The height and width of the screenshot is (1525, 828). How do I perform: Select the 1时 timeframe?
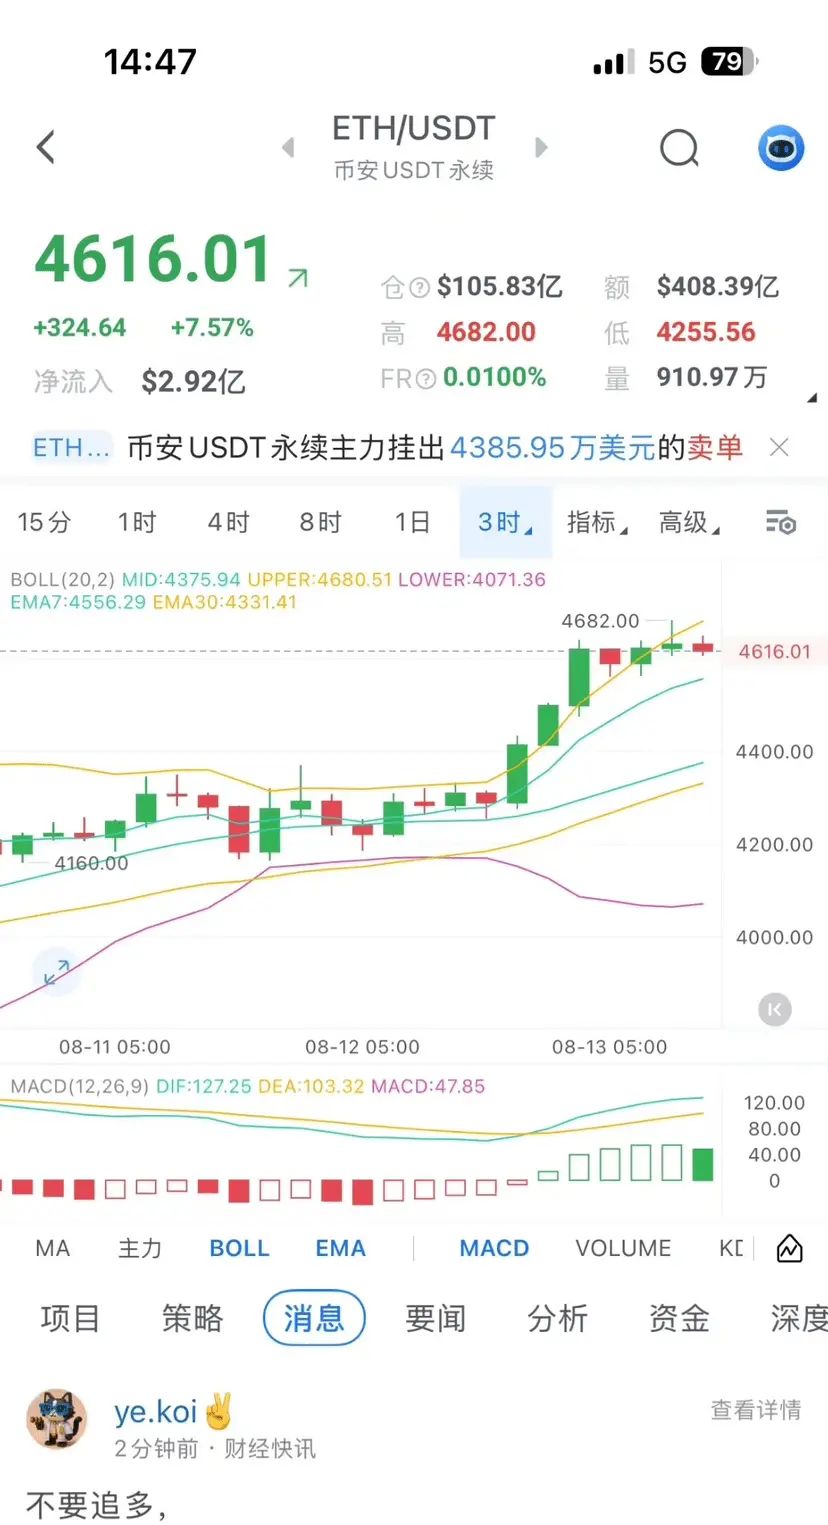click(137, 522)
